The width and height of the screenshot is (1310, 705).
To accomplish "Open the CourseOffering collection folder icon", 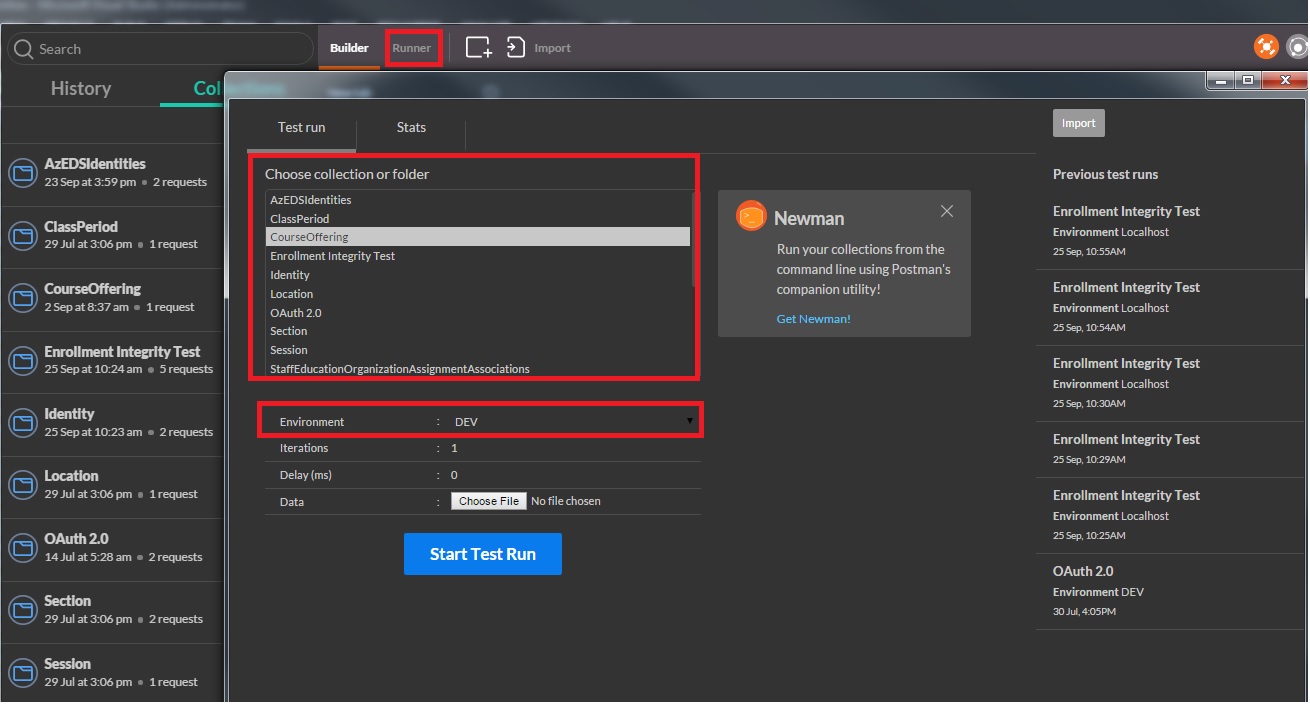I will [x=22, y=298].
